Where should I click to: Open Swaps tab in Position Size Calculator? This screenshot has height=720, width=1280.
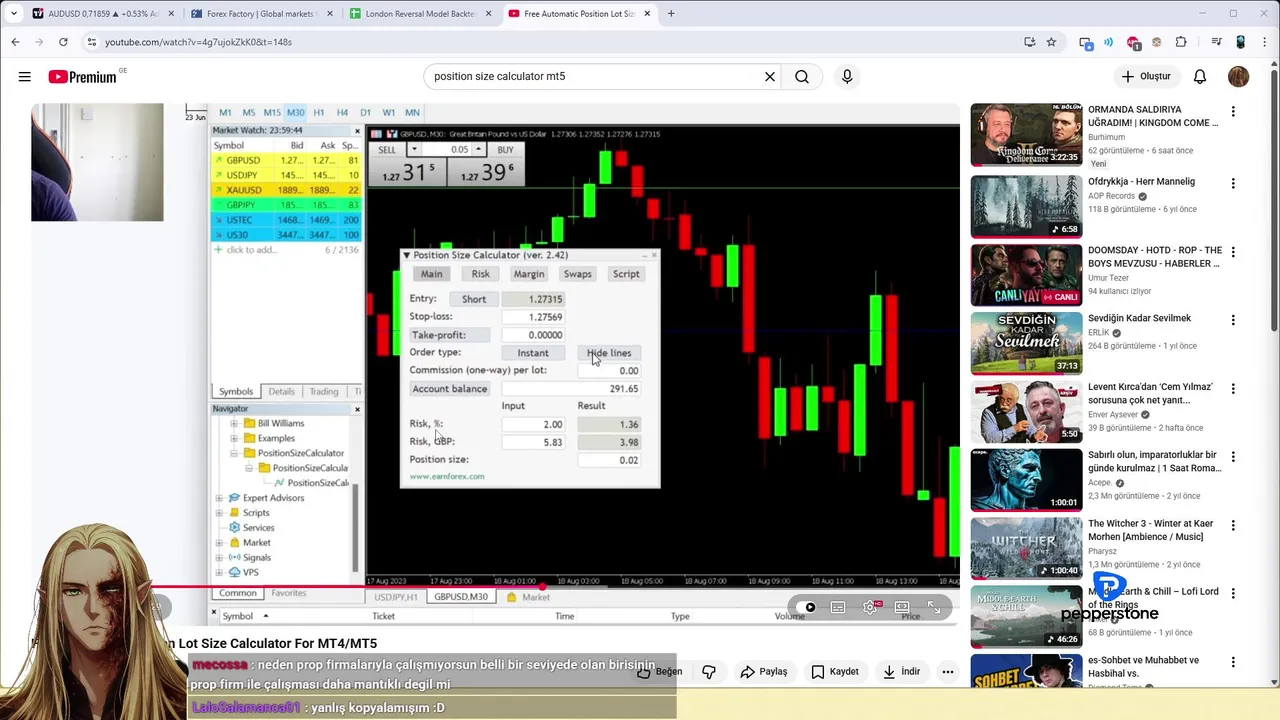[x=577, y=274]
